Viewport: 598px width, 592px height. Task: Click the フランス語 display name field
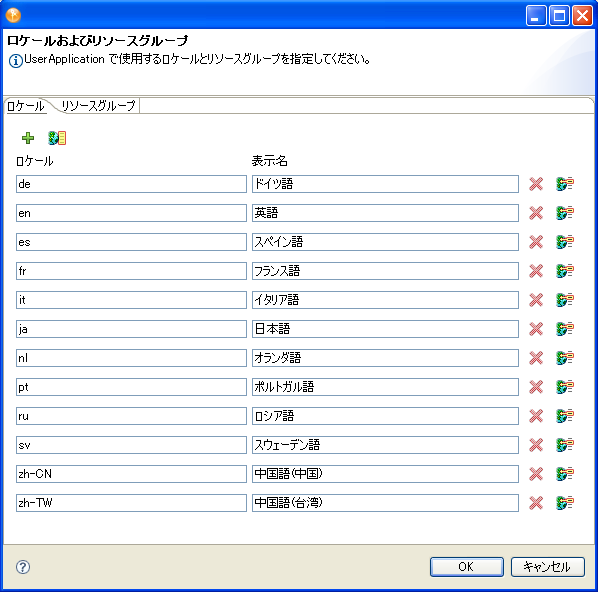click(385, 271)
